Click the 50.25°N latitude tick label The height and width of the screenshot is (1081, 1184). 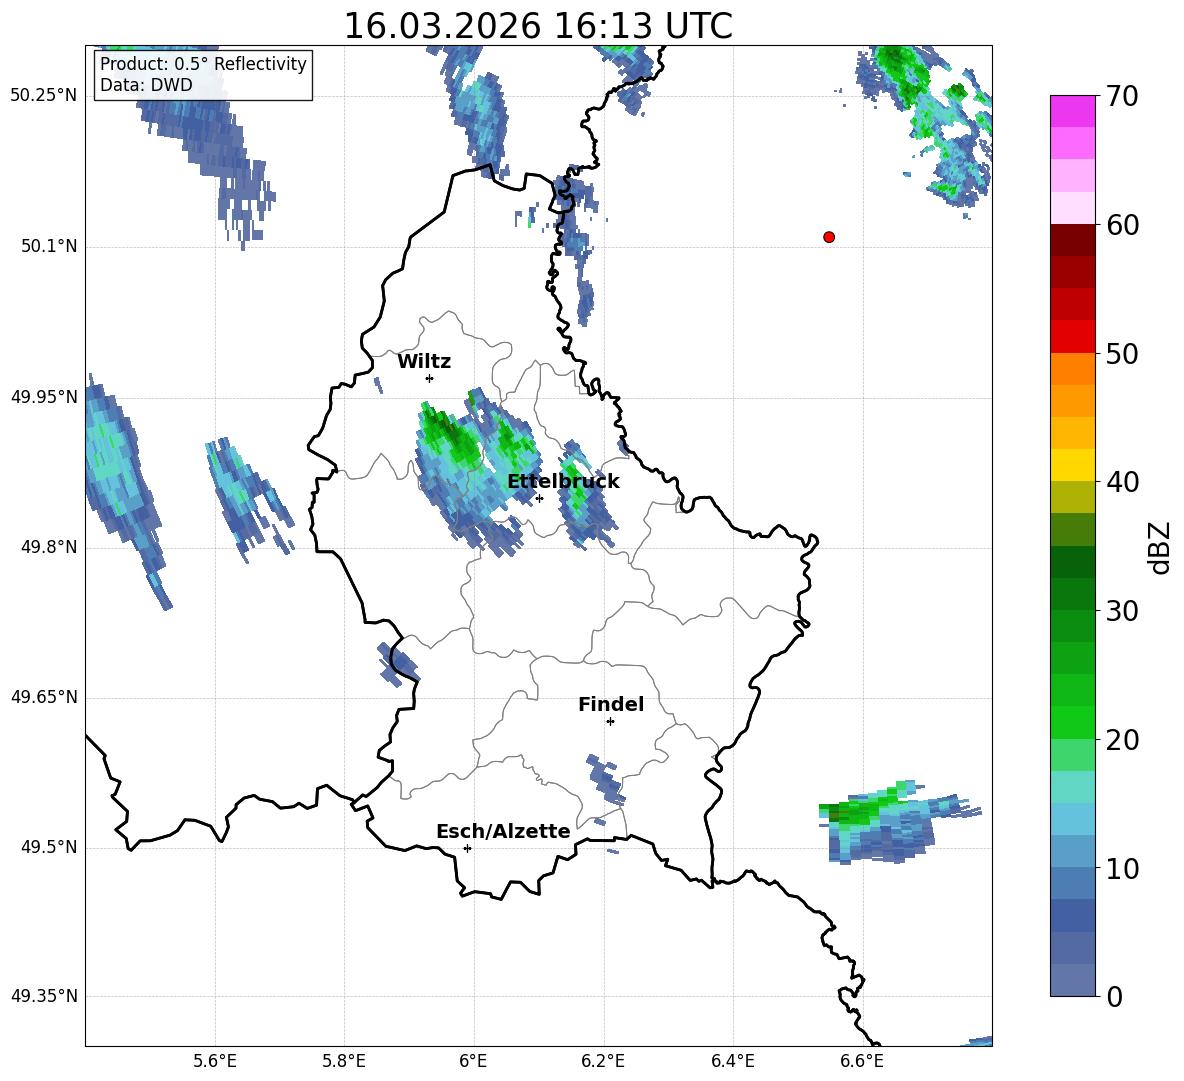click(x=44, y=96)
